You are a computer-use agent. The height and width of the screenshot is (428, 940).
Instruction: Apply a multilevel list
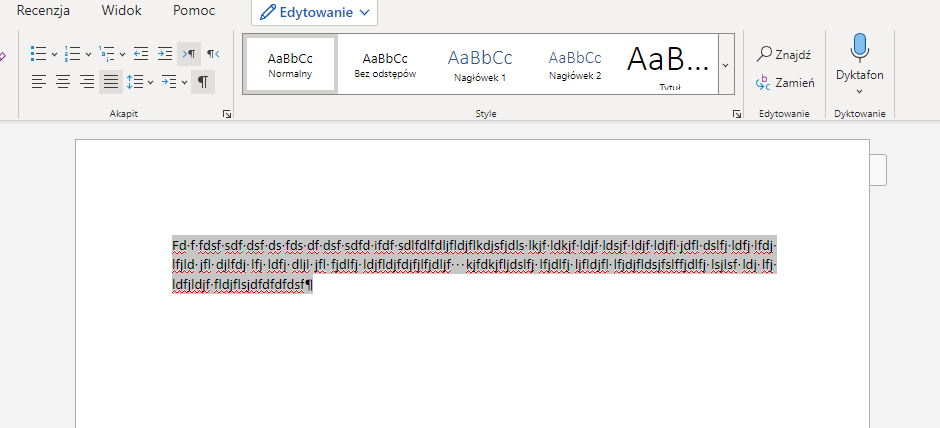(x=107, y=54)
